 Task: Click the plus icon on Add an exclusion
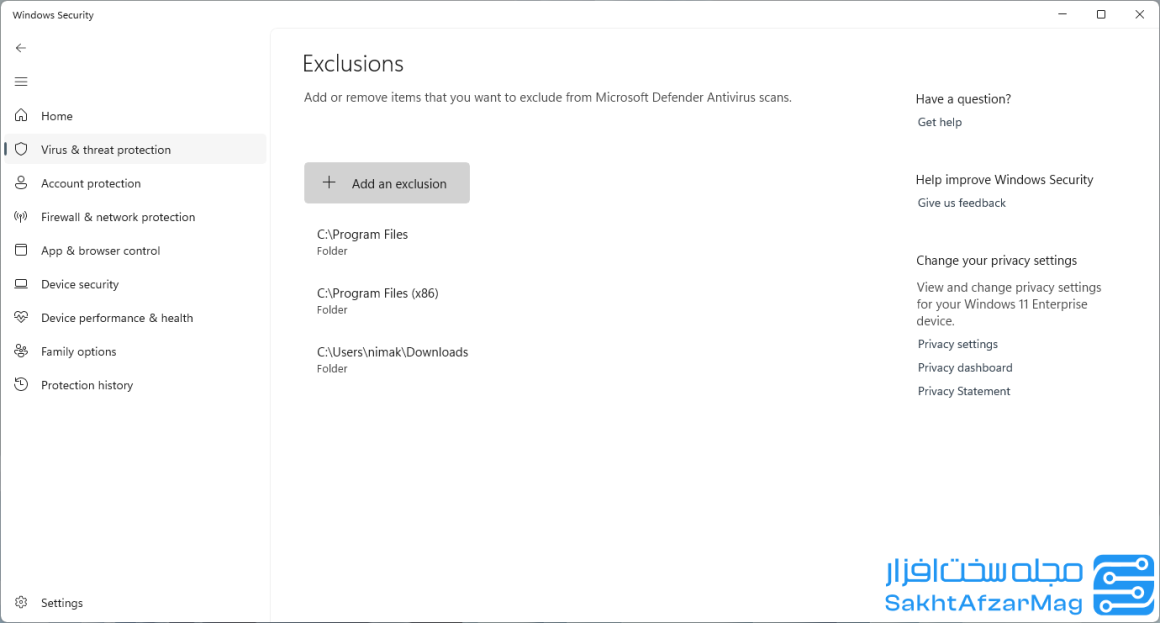[329, 183]
